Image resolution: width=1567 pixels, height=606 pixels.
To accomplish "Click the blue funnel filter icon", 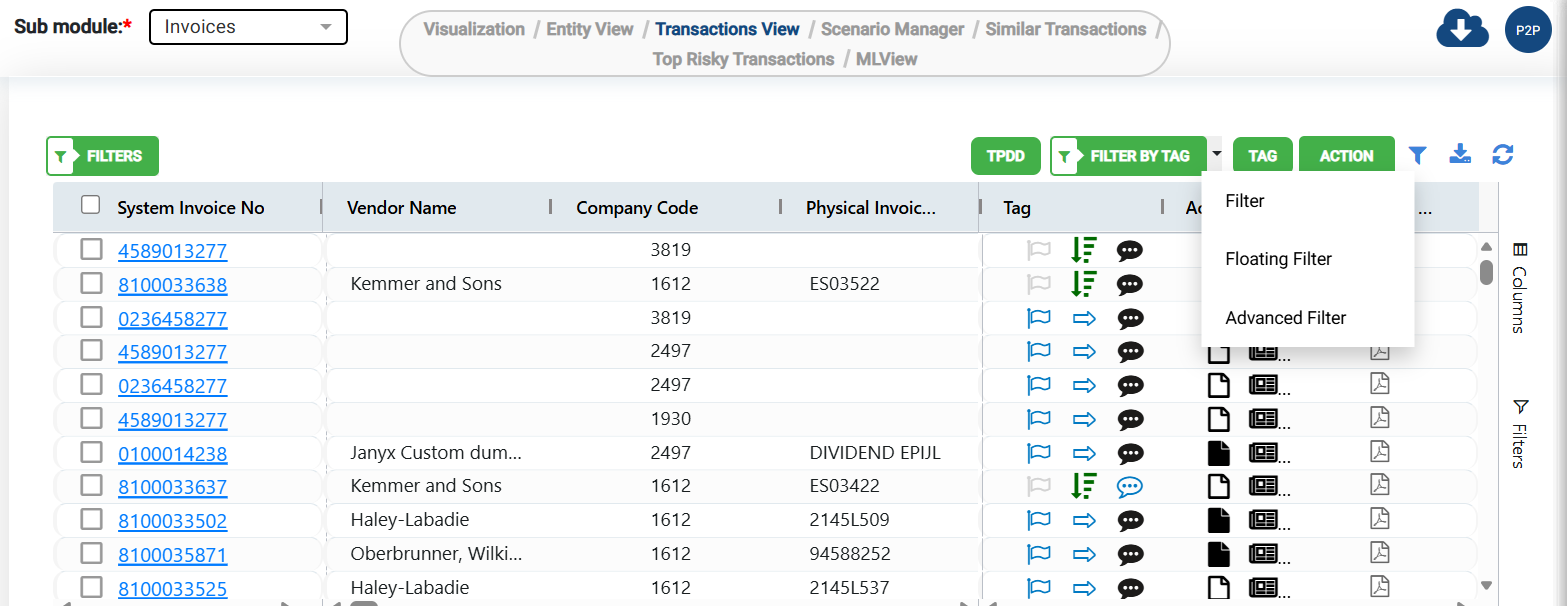I will coord(1417,155).
